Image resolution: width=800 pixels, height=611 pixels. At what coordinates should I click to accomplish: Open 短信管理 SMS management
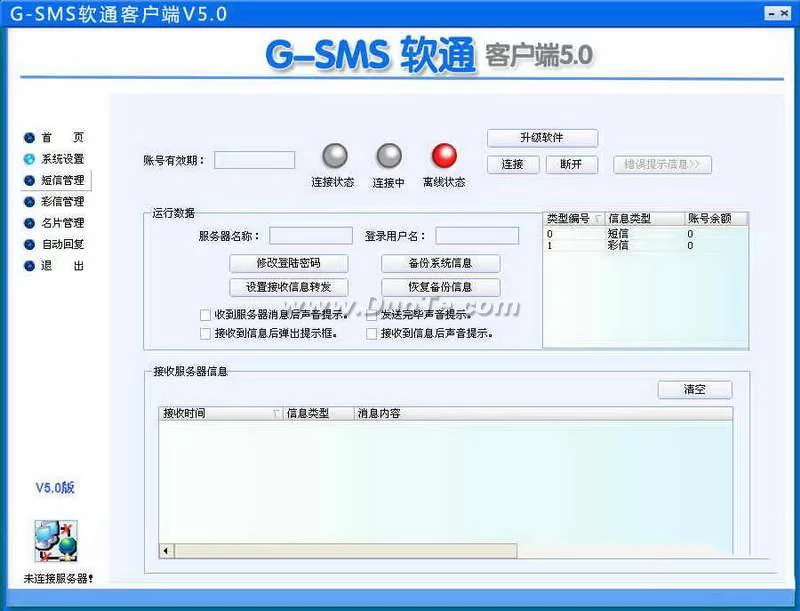pos(62,181)
